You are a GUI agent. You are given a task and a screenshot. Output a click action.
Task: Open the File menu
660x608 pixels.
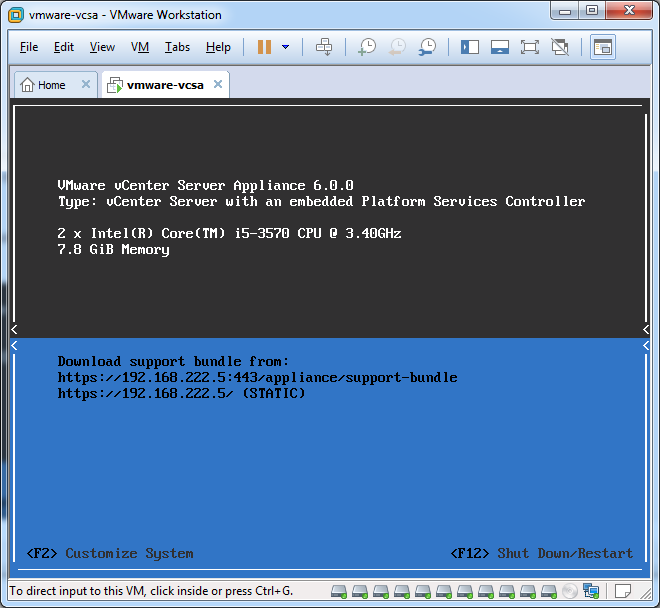(29, 47)
